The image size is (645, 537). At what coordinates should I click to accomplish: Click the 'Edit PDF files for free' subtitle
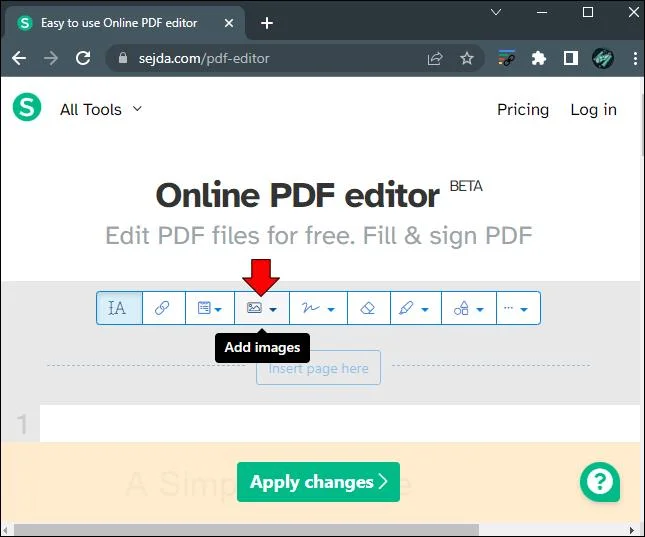point(319,236)
